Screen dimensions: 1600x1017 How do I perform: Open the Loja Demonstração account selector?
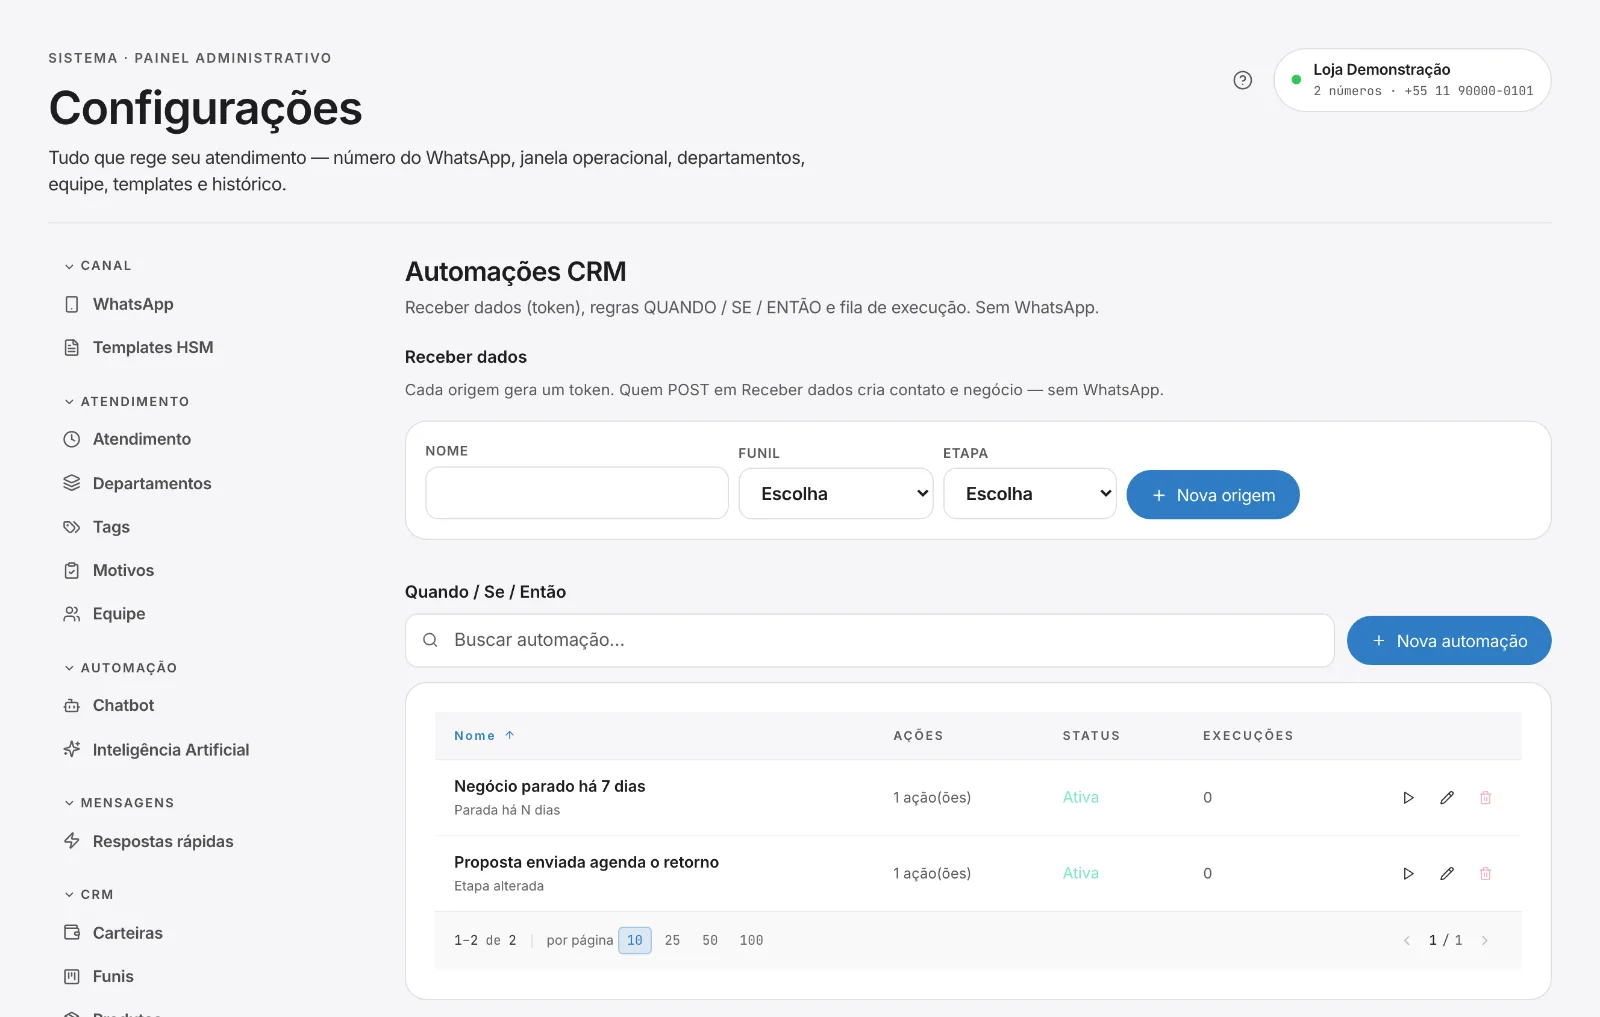coord(1412,80)
